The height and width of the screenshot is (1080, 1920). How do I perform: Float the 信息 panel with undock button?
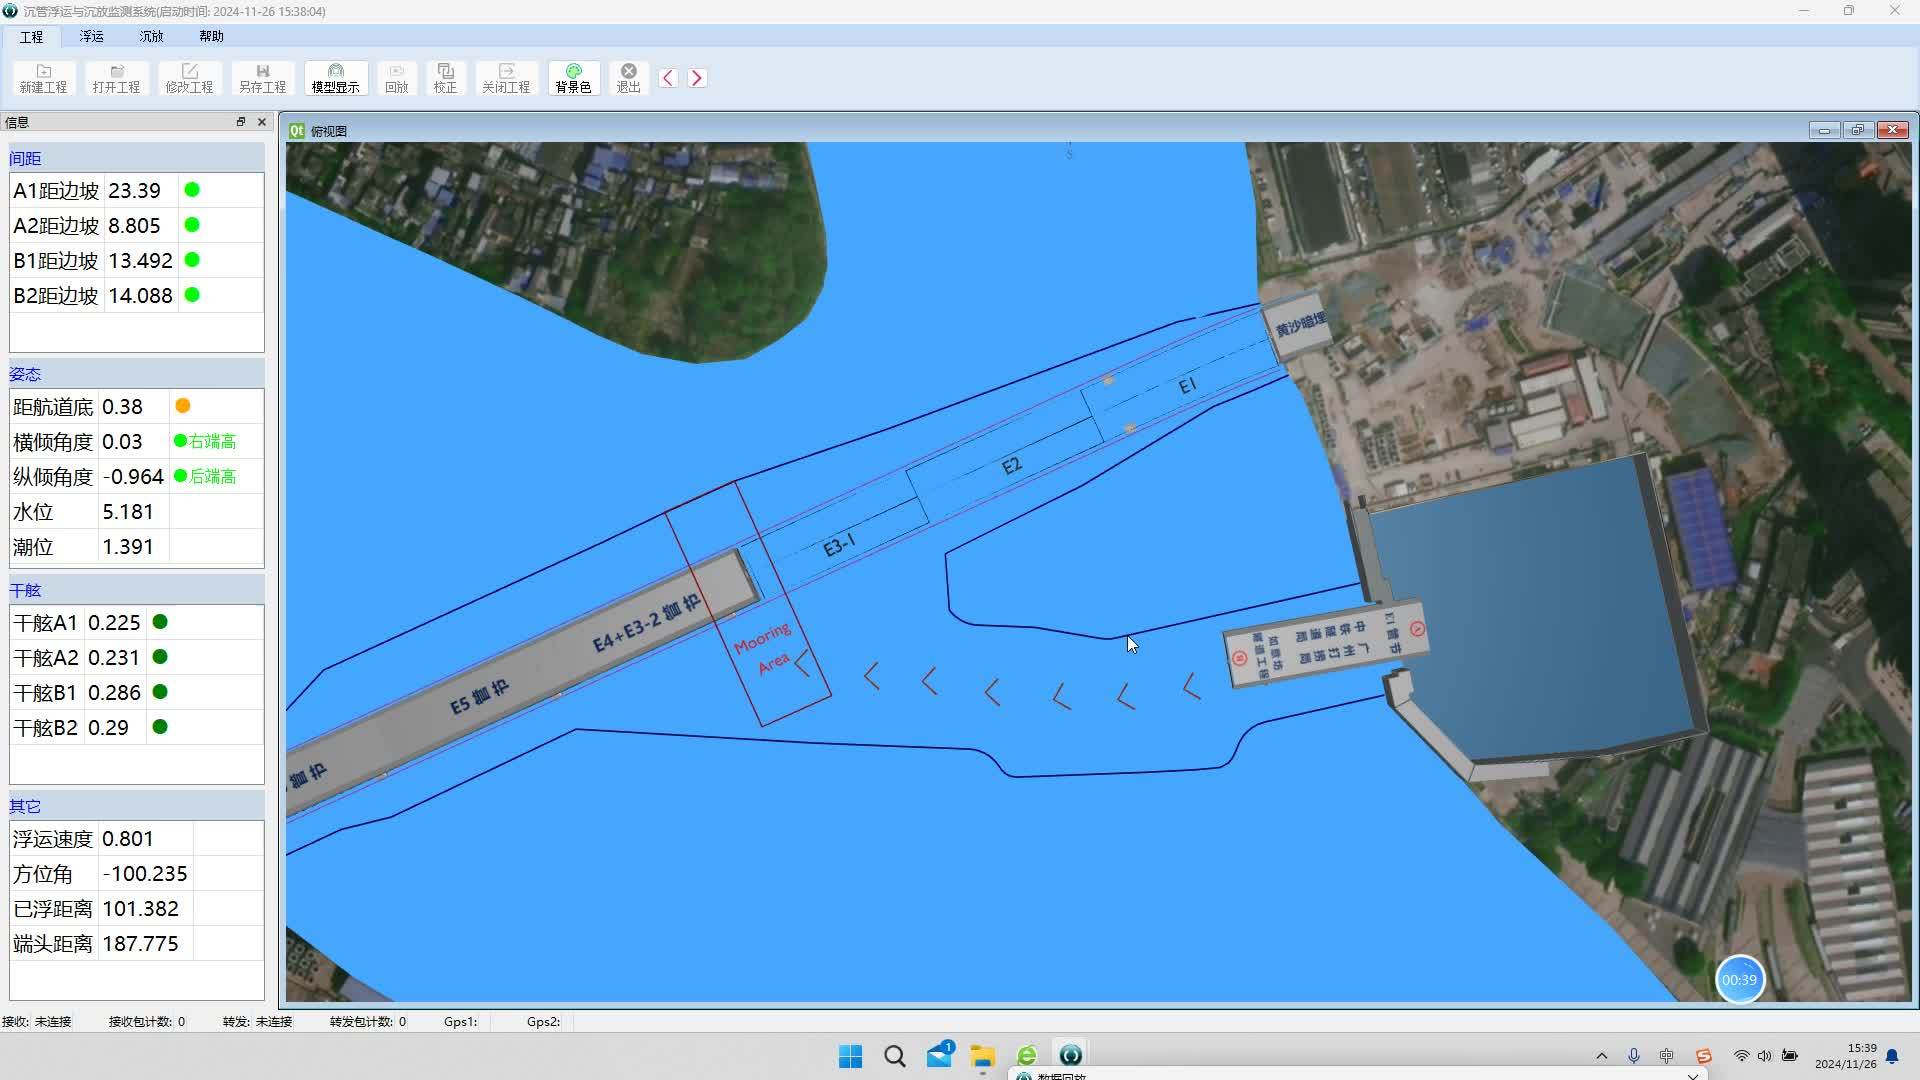coord(240,122)
